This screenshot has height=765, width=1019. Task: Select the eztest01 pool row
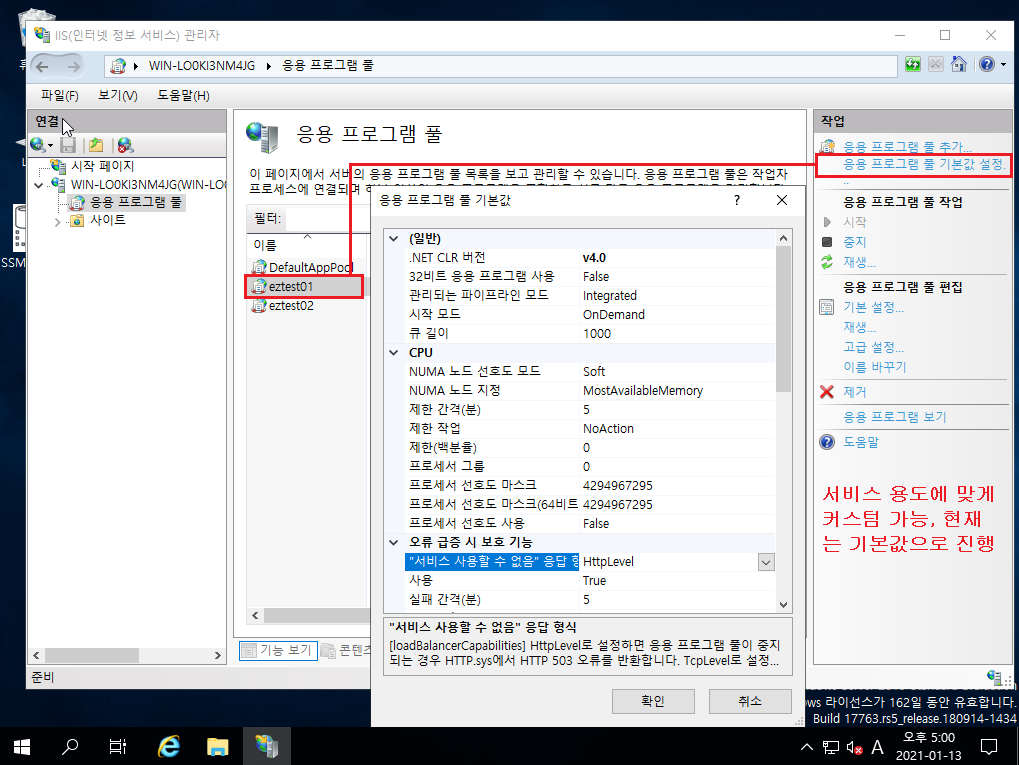coord(304,287)
